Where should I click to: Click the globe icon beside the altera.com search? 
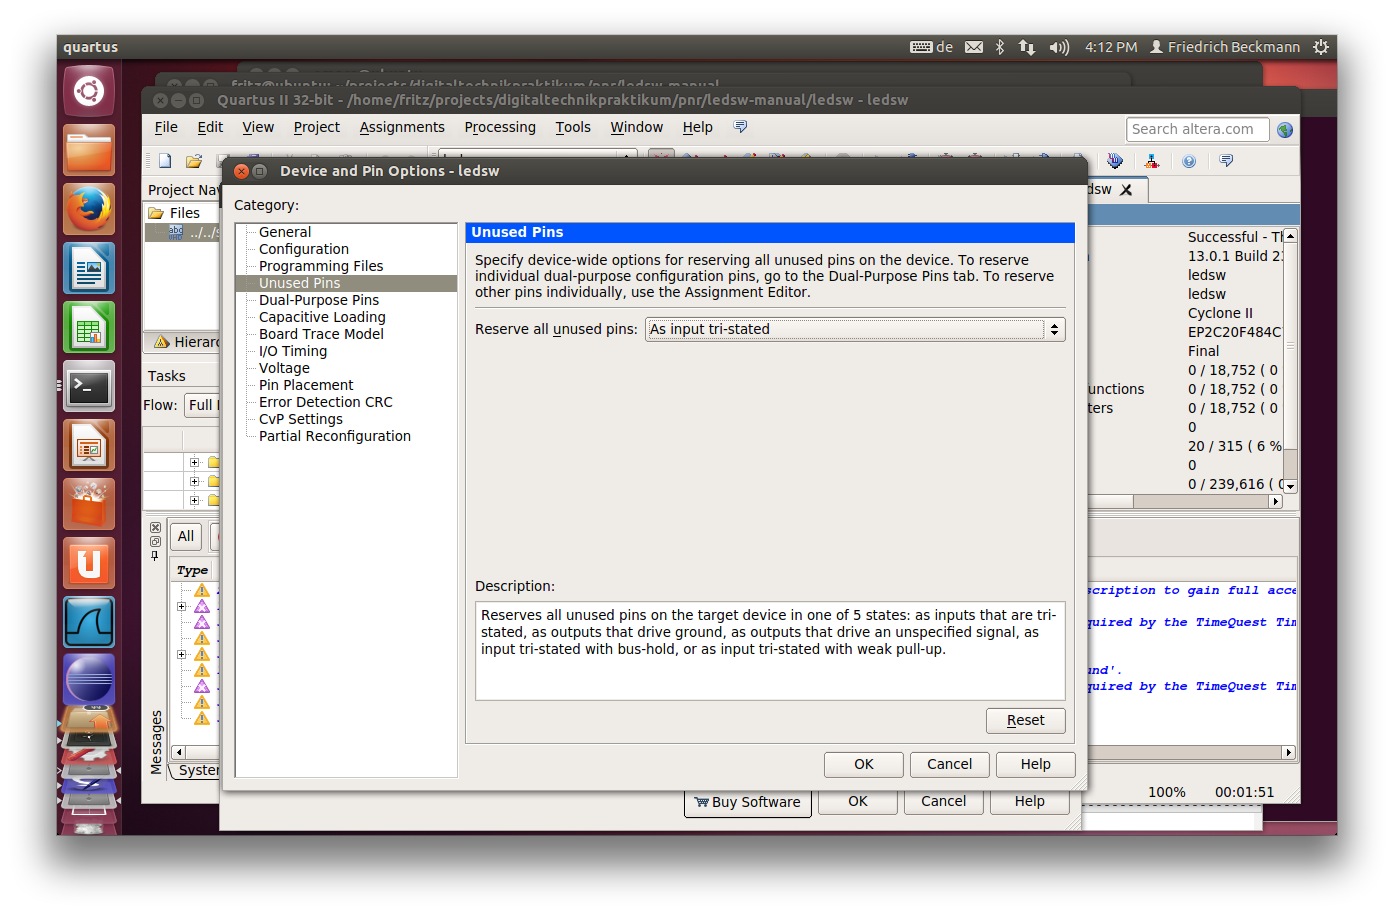tap(1285, 130)
